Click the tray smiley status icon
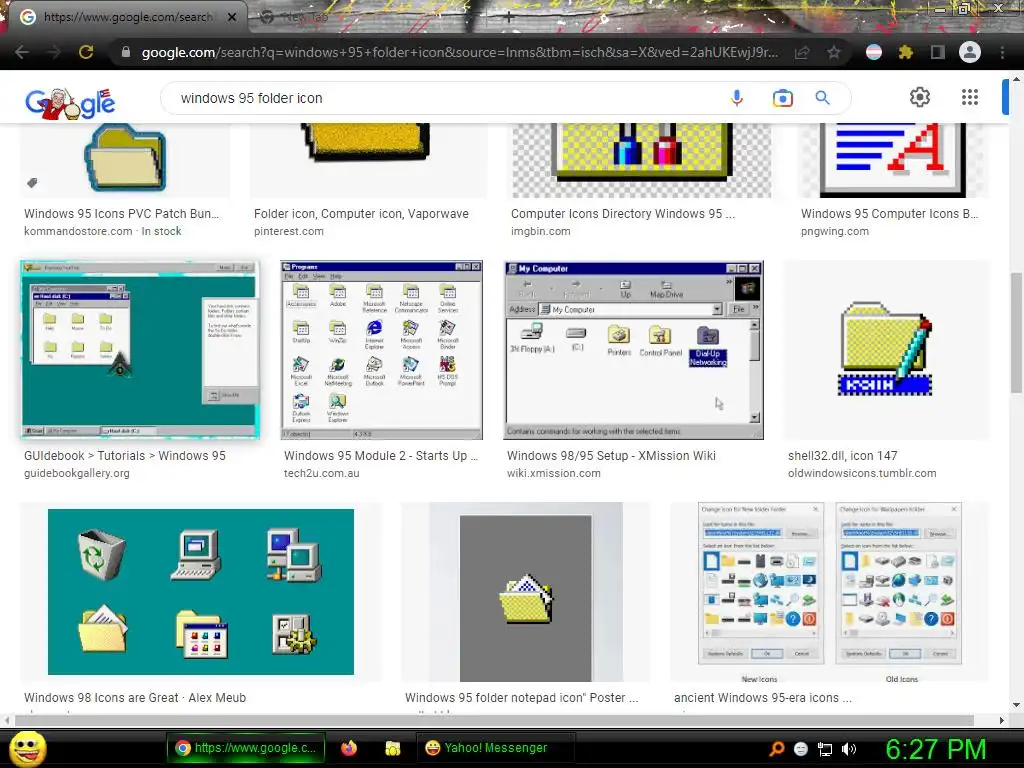 click(801, 749)
